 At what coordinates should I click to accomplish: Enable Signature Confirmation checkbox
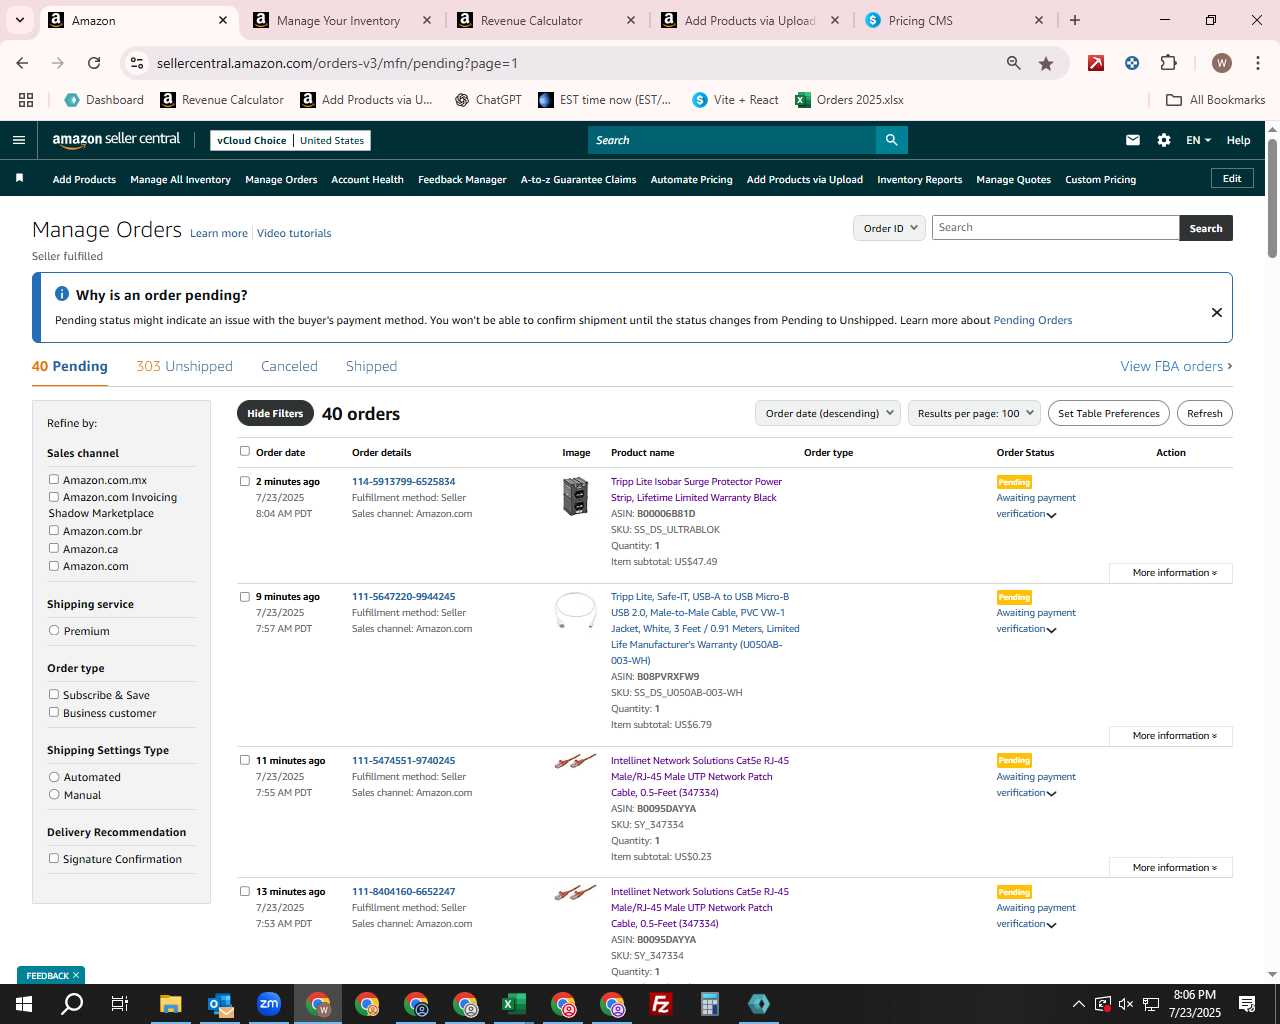(54, 858)
